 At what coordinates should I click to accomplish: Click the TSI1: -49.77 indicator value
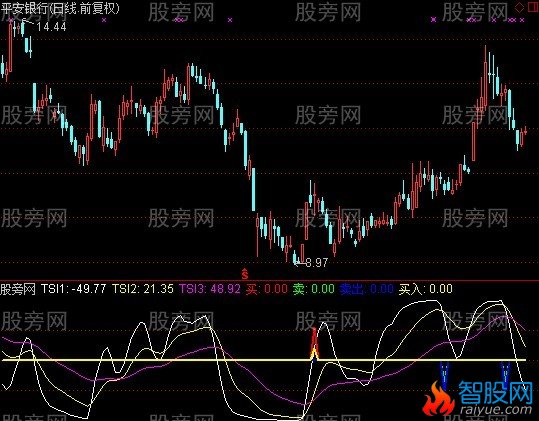click(74, 289)
